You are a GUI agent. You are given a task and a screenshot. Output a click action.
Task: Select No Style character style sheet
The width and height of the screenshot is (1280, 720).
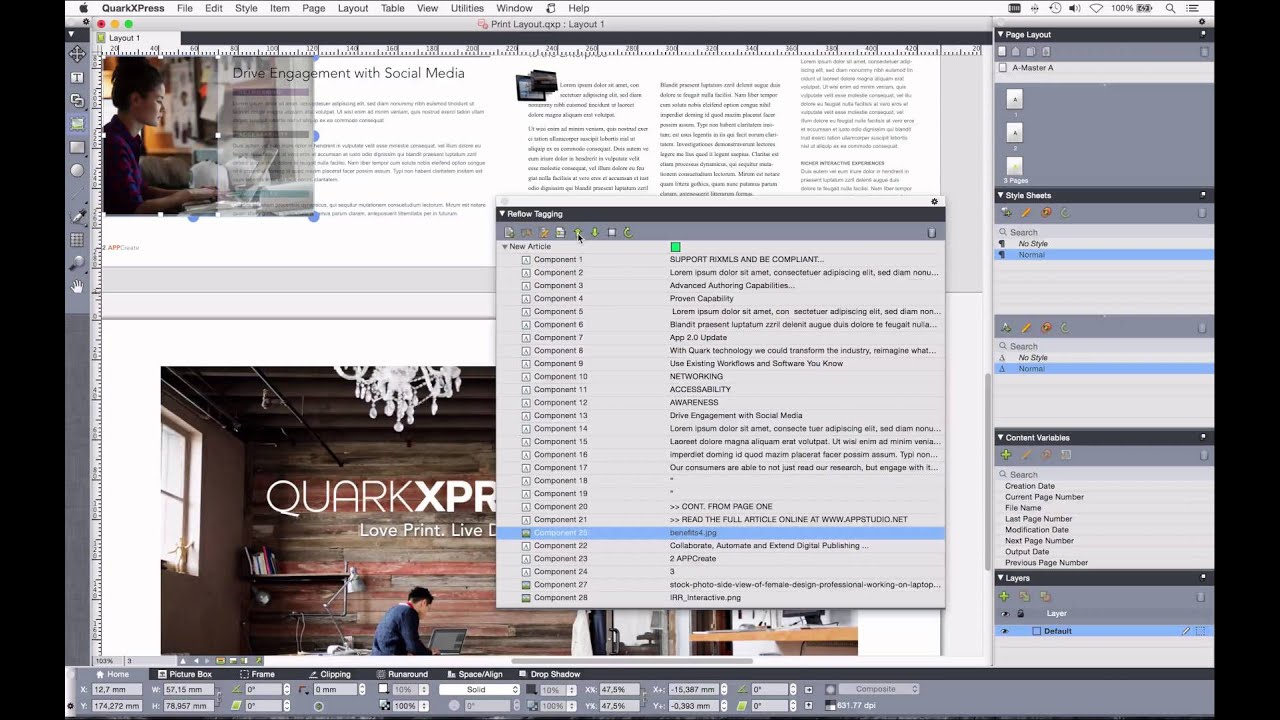tap(1104, 358)
